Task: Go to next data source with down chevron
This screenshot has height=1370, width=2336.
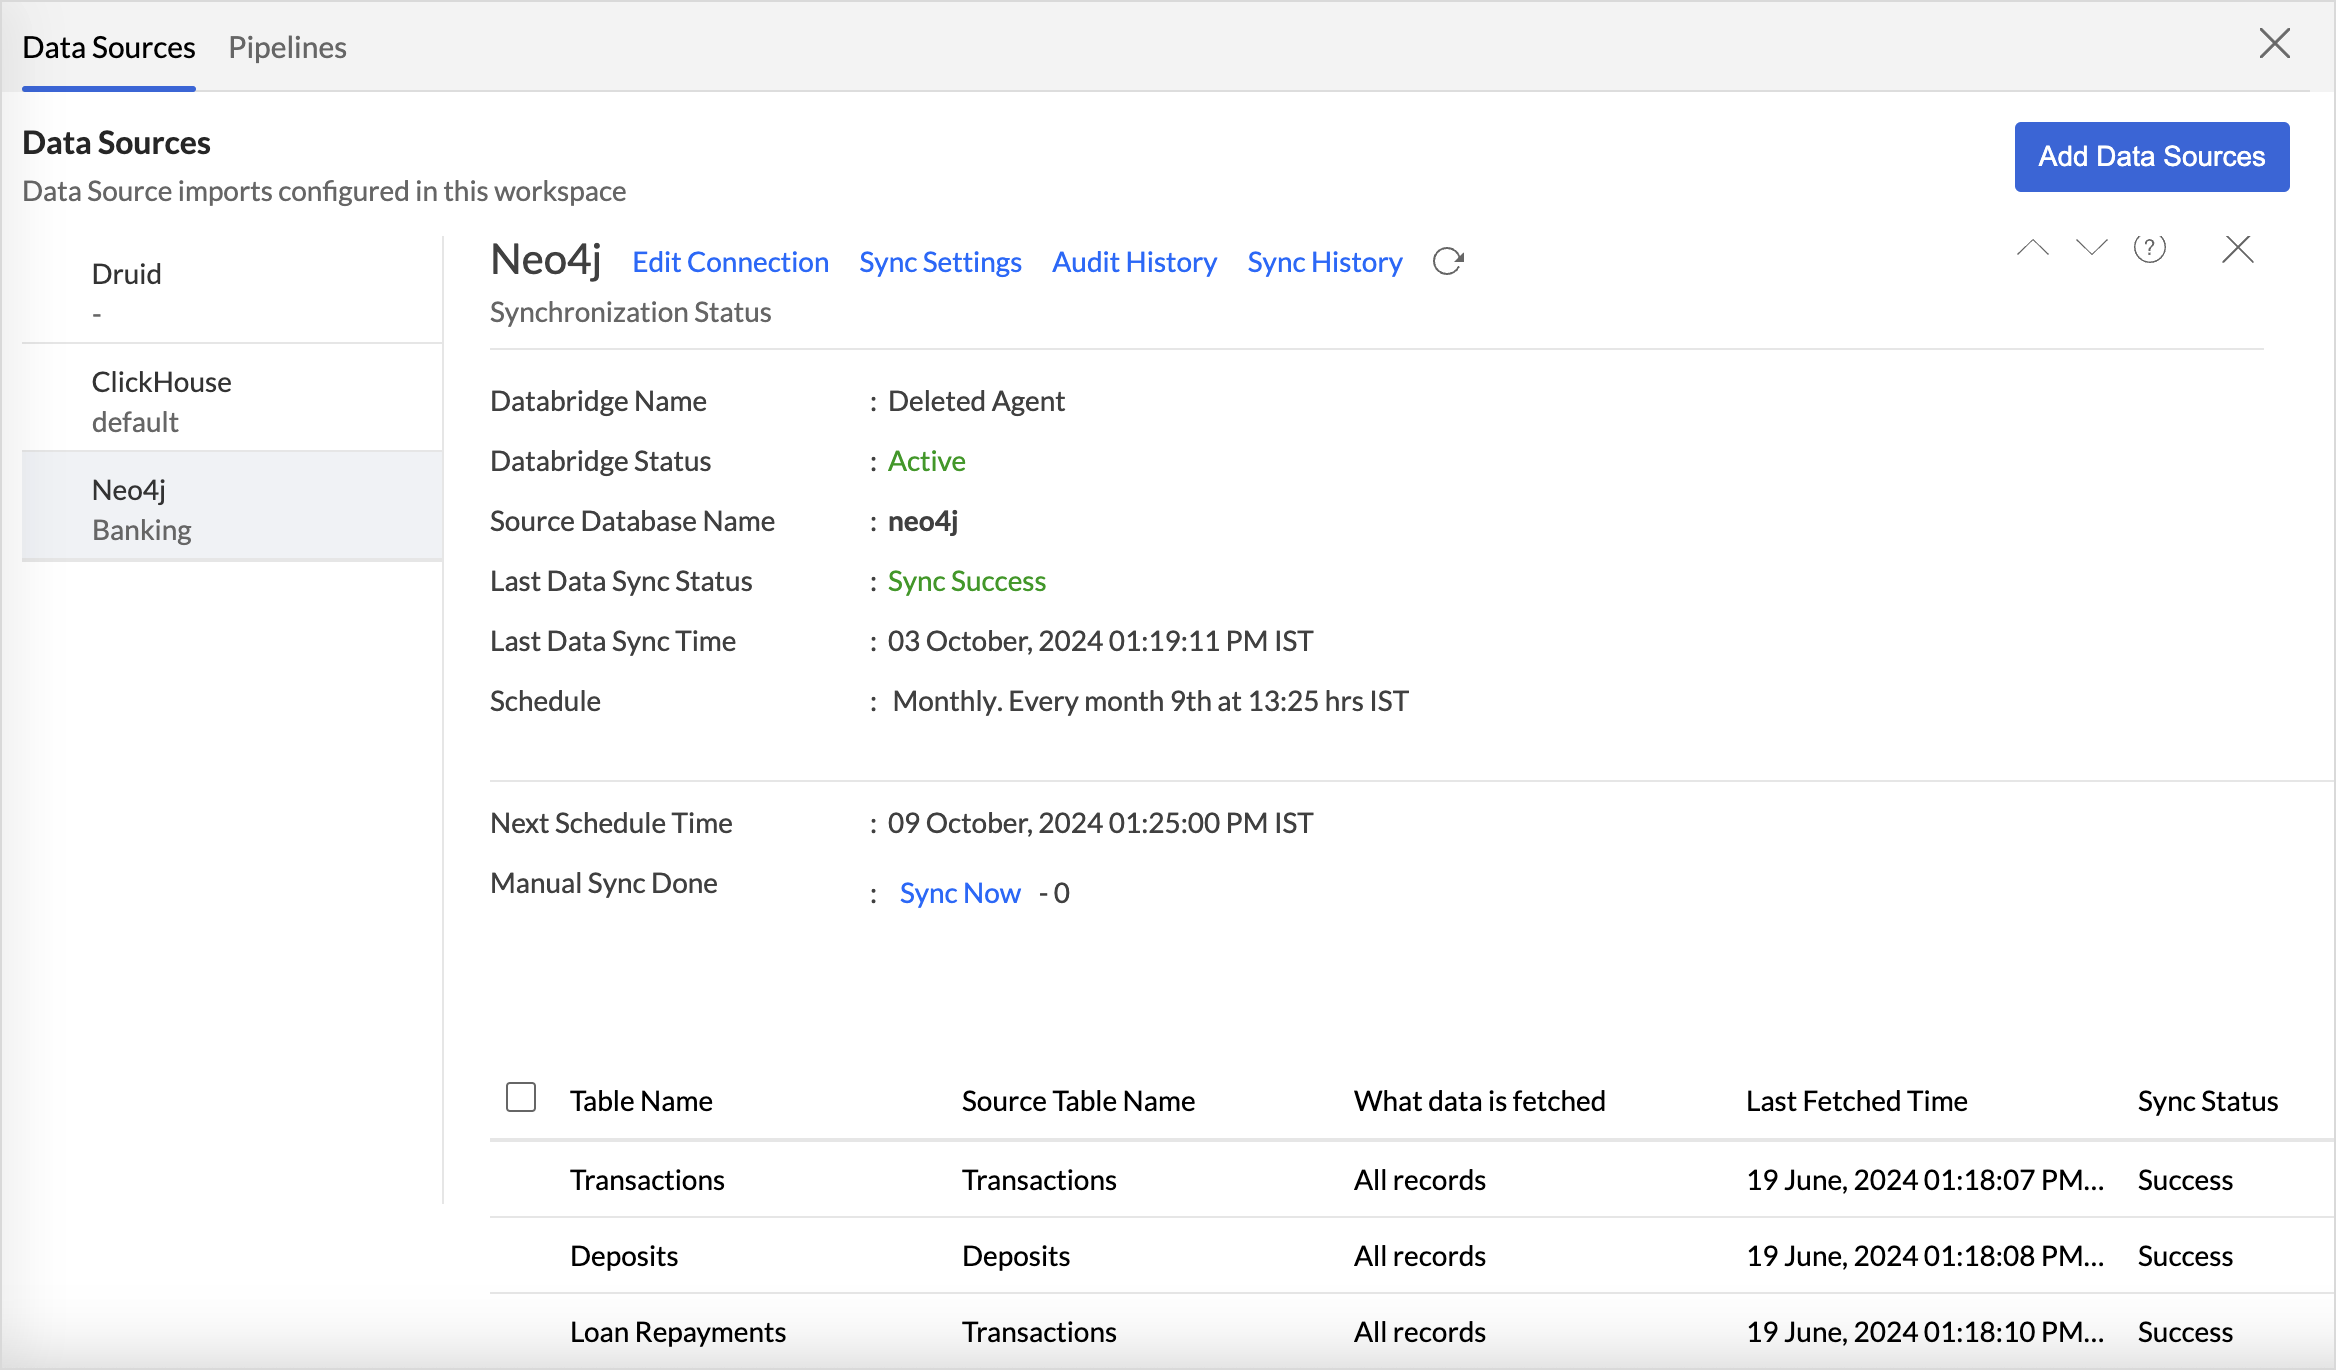Action: click(x=2091, y=248)
